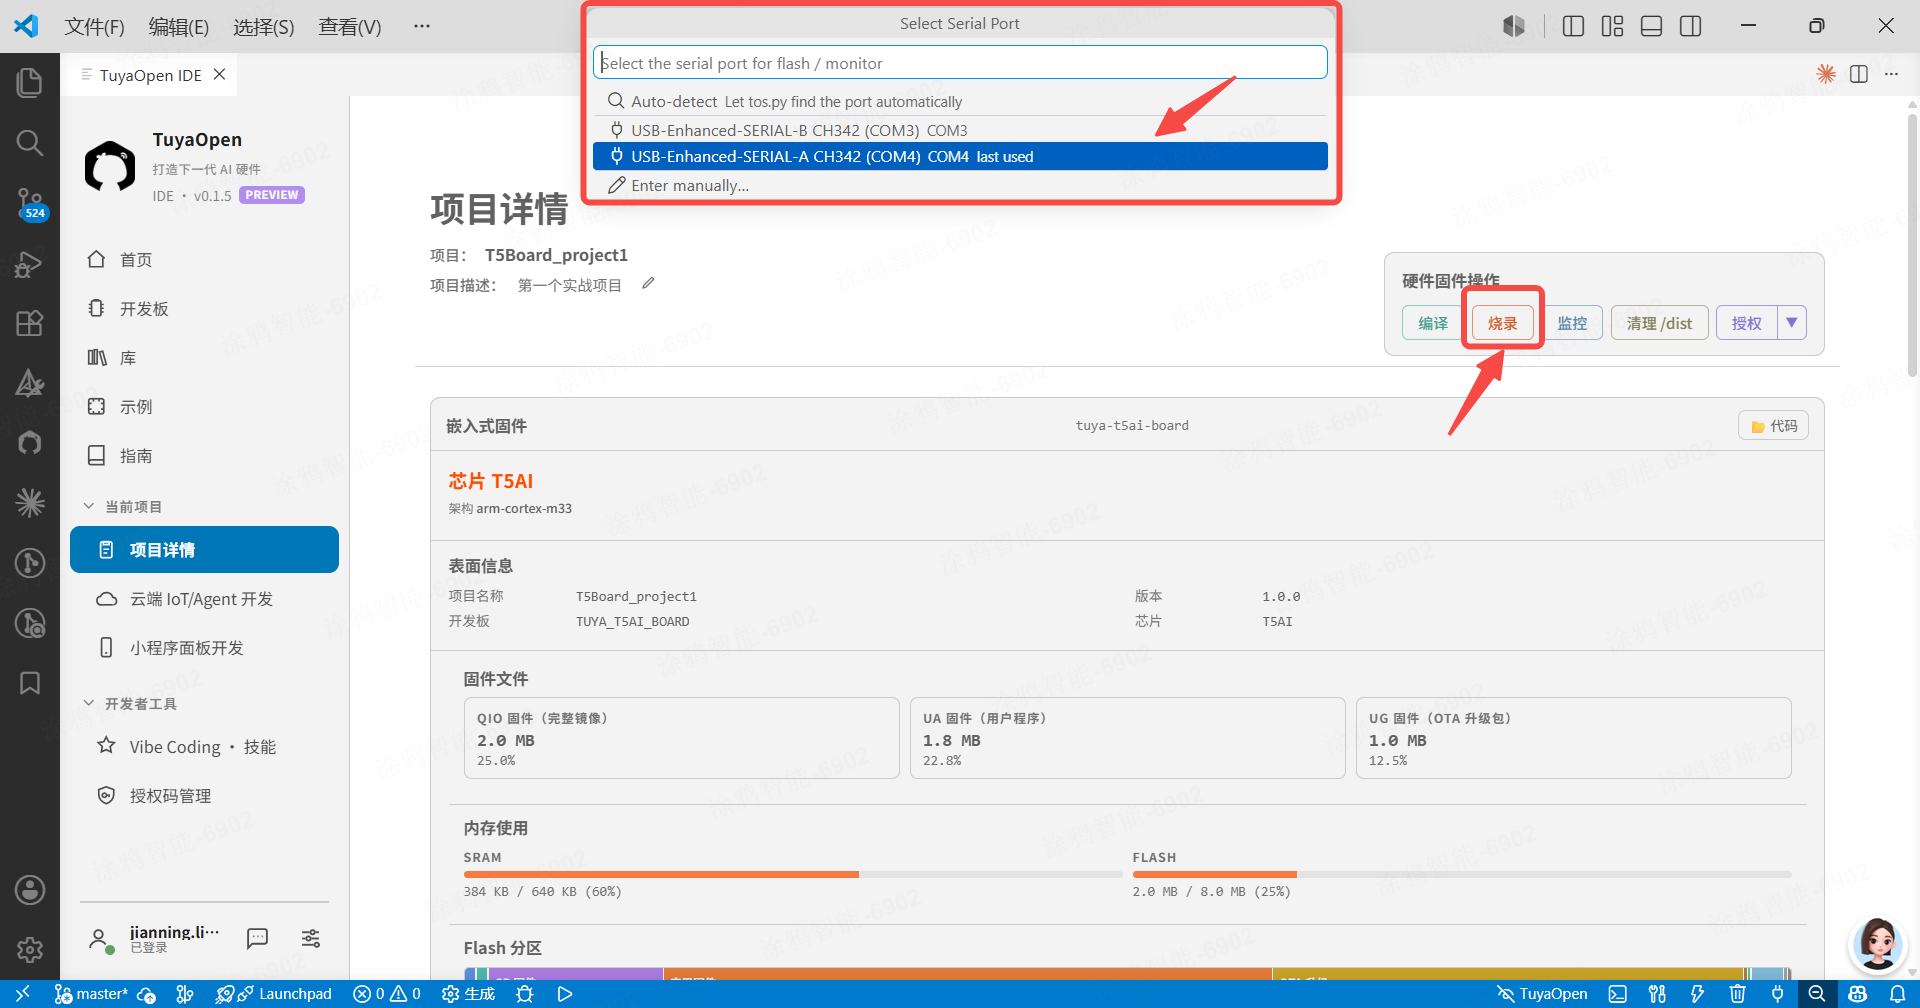Open the feedback chat icon beside username
1920x1008 pixels.
[x=258, y=938]
